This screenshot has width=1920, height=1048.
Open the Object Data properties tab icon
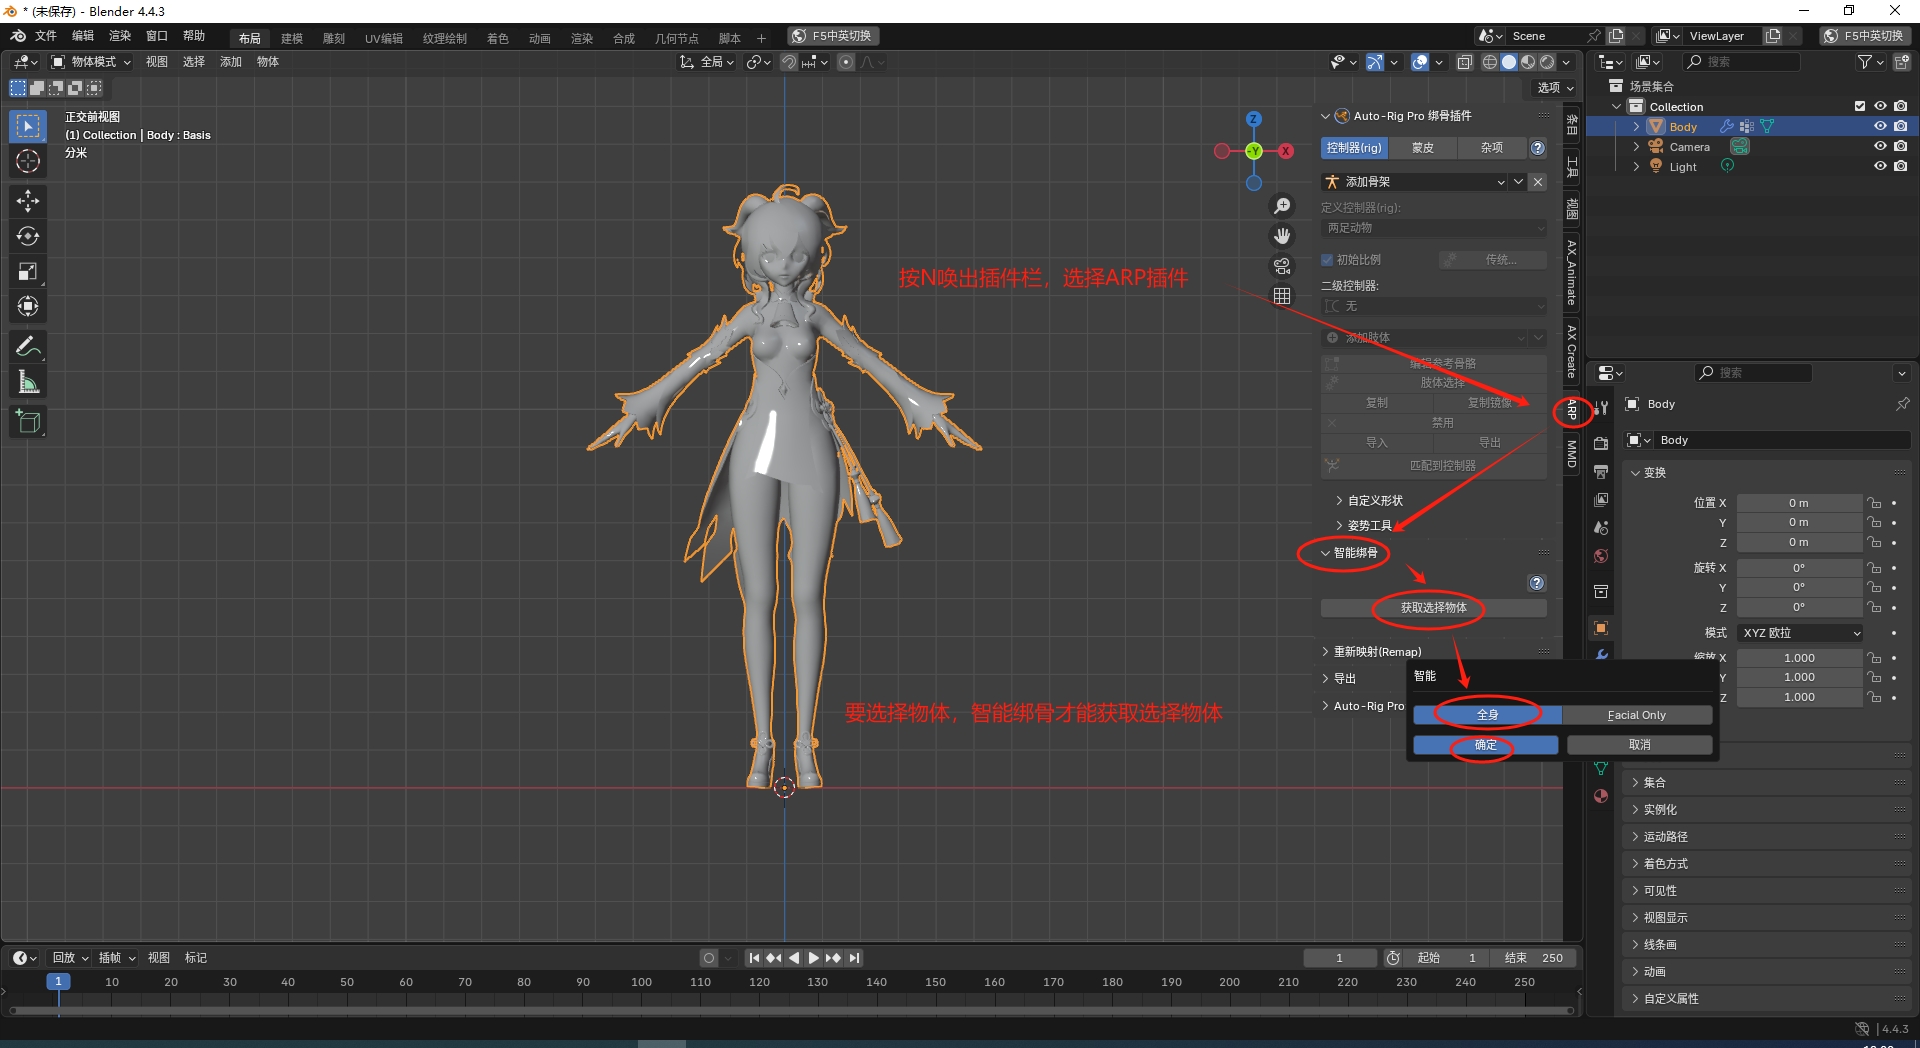click(1601, 768)
